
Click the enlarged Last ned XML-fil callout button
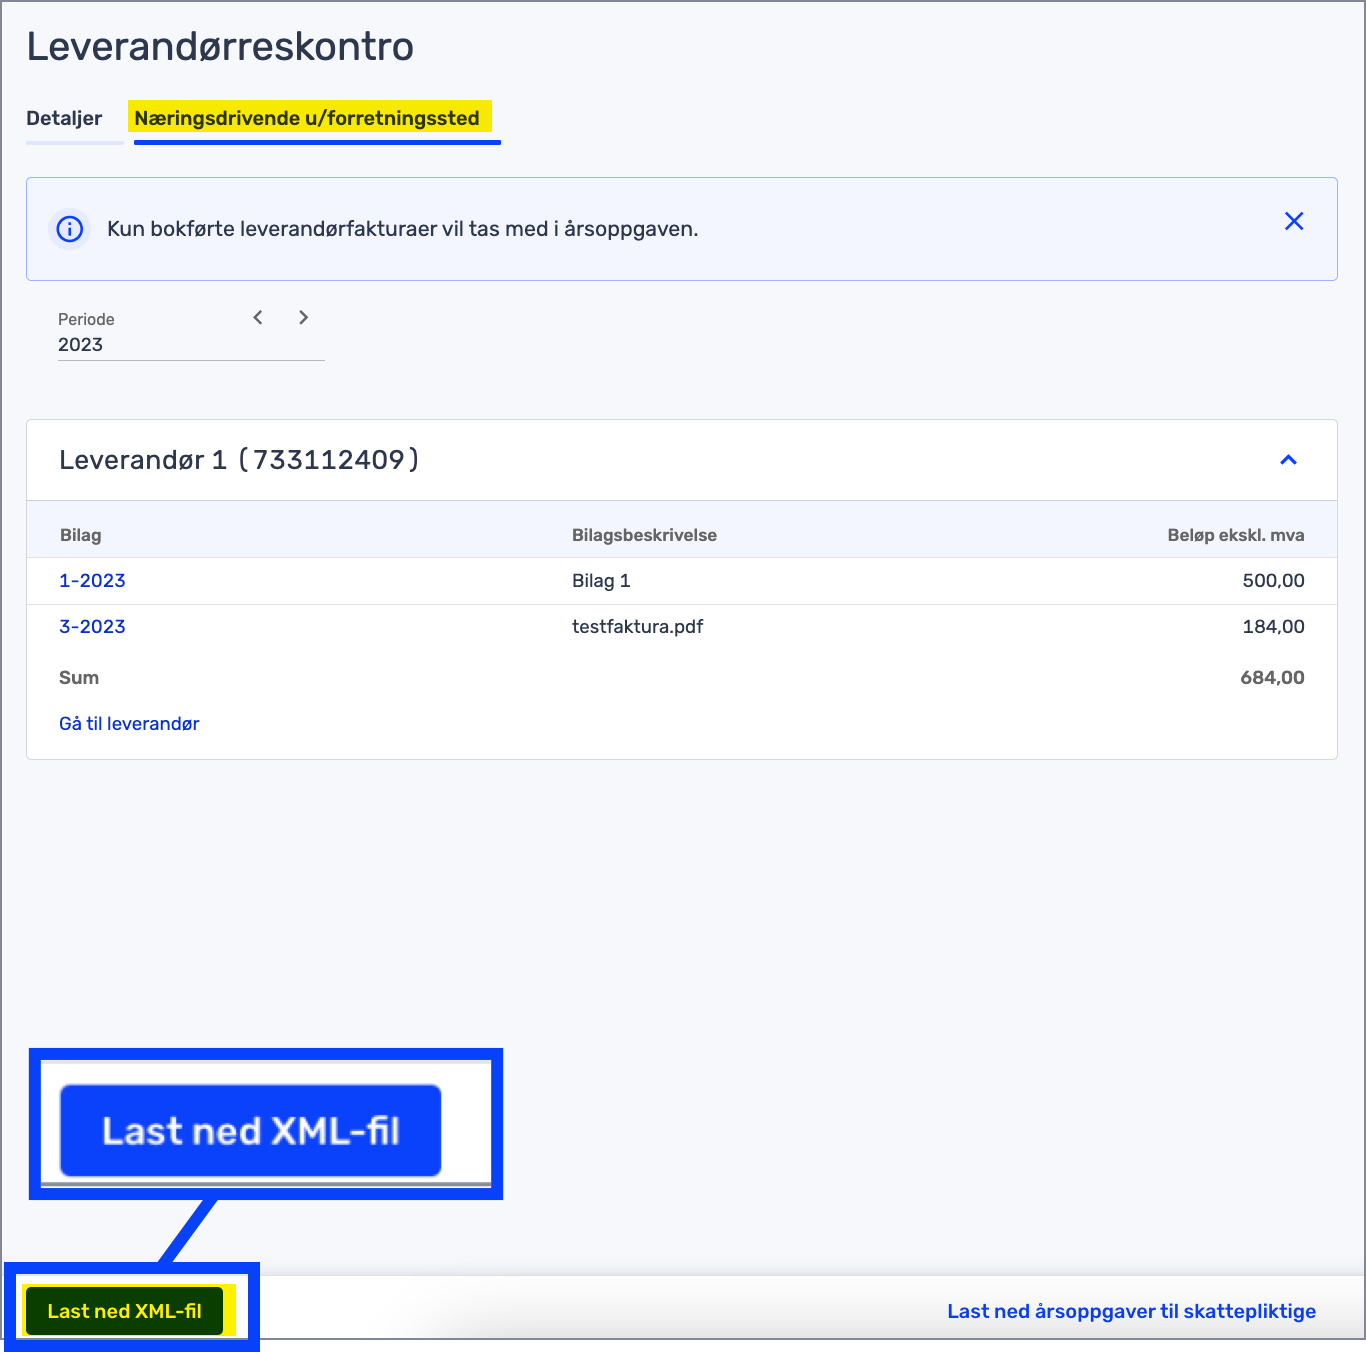[250, 1130]
